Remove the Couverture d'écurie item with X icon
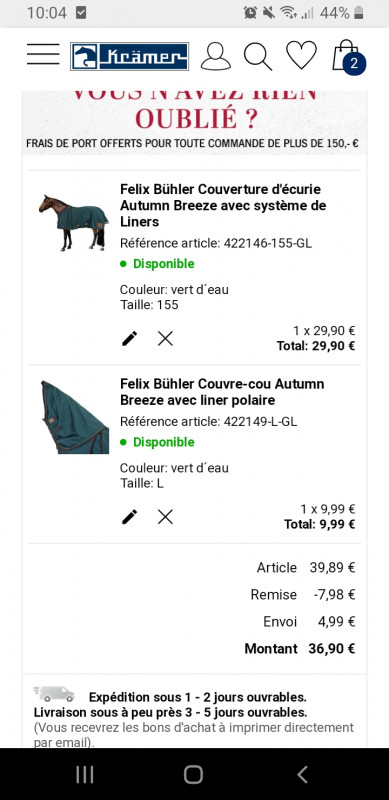 click(165, 338)
